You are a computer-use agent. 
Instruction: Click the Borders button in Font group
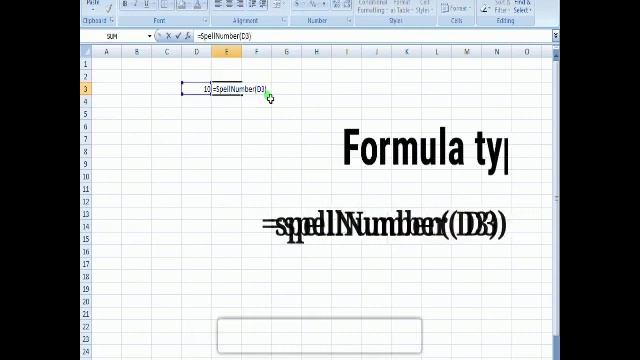(164, 4)
